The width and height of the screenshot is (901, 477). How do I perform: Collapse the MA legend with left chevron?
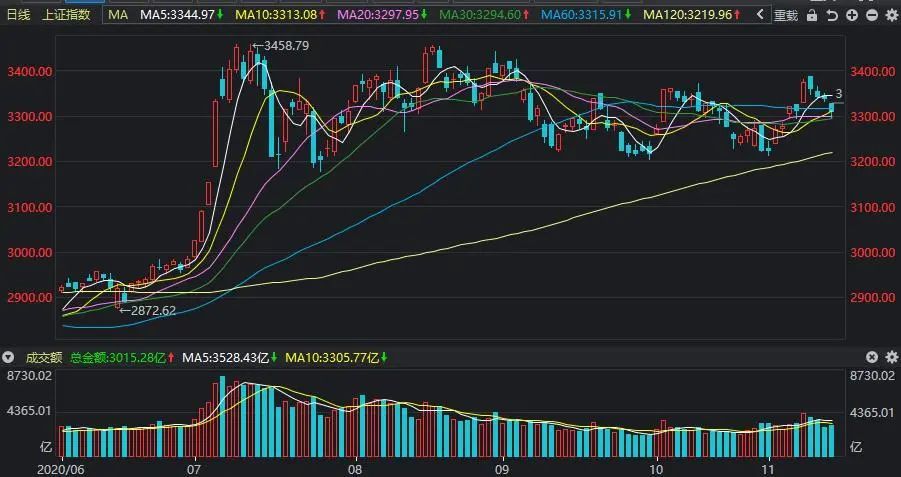(760, 15)
